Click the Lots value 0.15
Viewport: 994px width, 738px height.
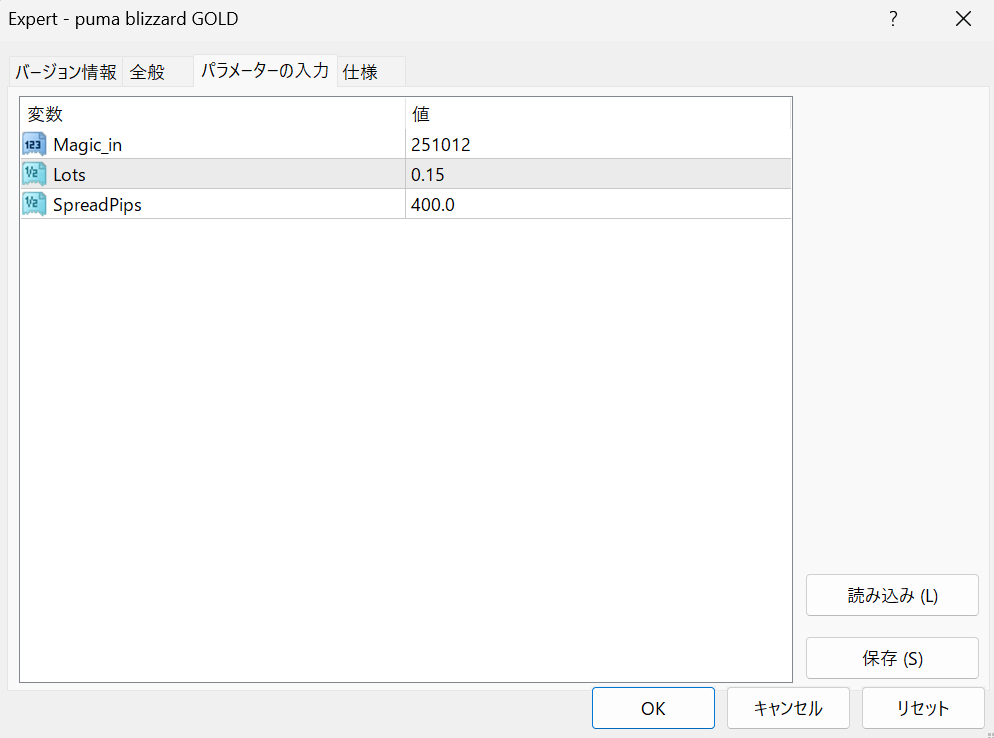pyautogui.click(x=428, y=175)
